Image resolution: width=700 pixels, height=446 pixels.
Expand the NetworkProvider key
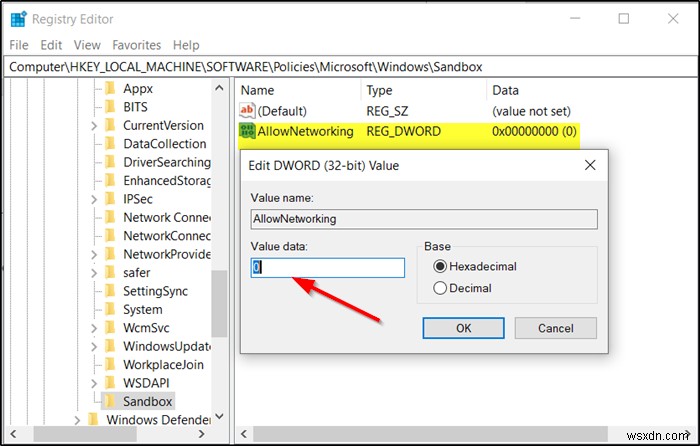pyautogui.click(x=94, y=254)
